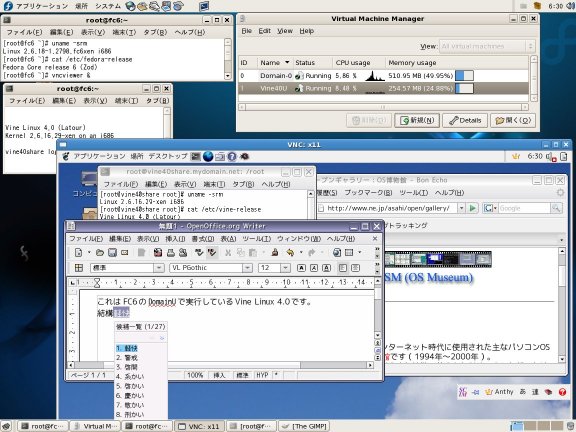Click the Anthy input method indicator
The width and height of the screenshot is (576, 432).
point(500,392)
